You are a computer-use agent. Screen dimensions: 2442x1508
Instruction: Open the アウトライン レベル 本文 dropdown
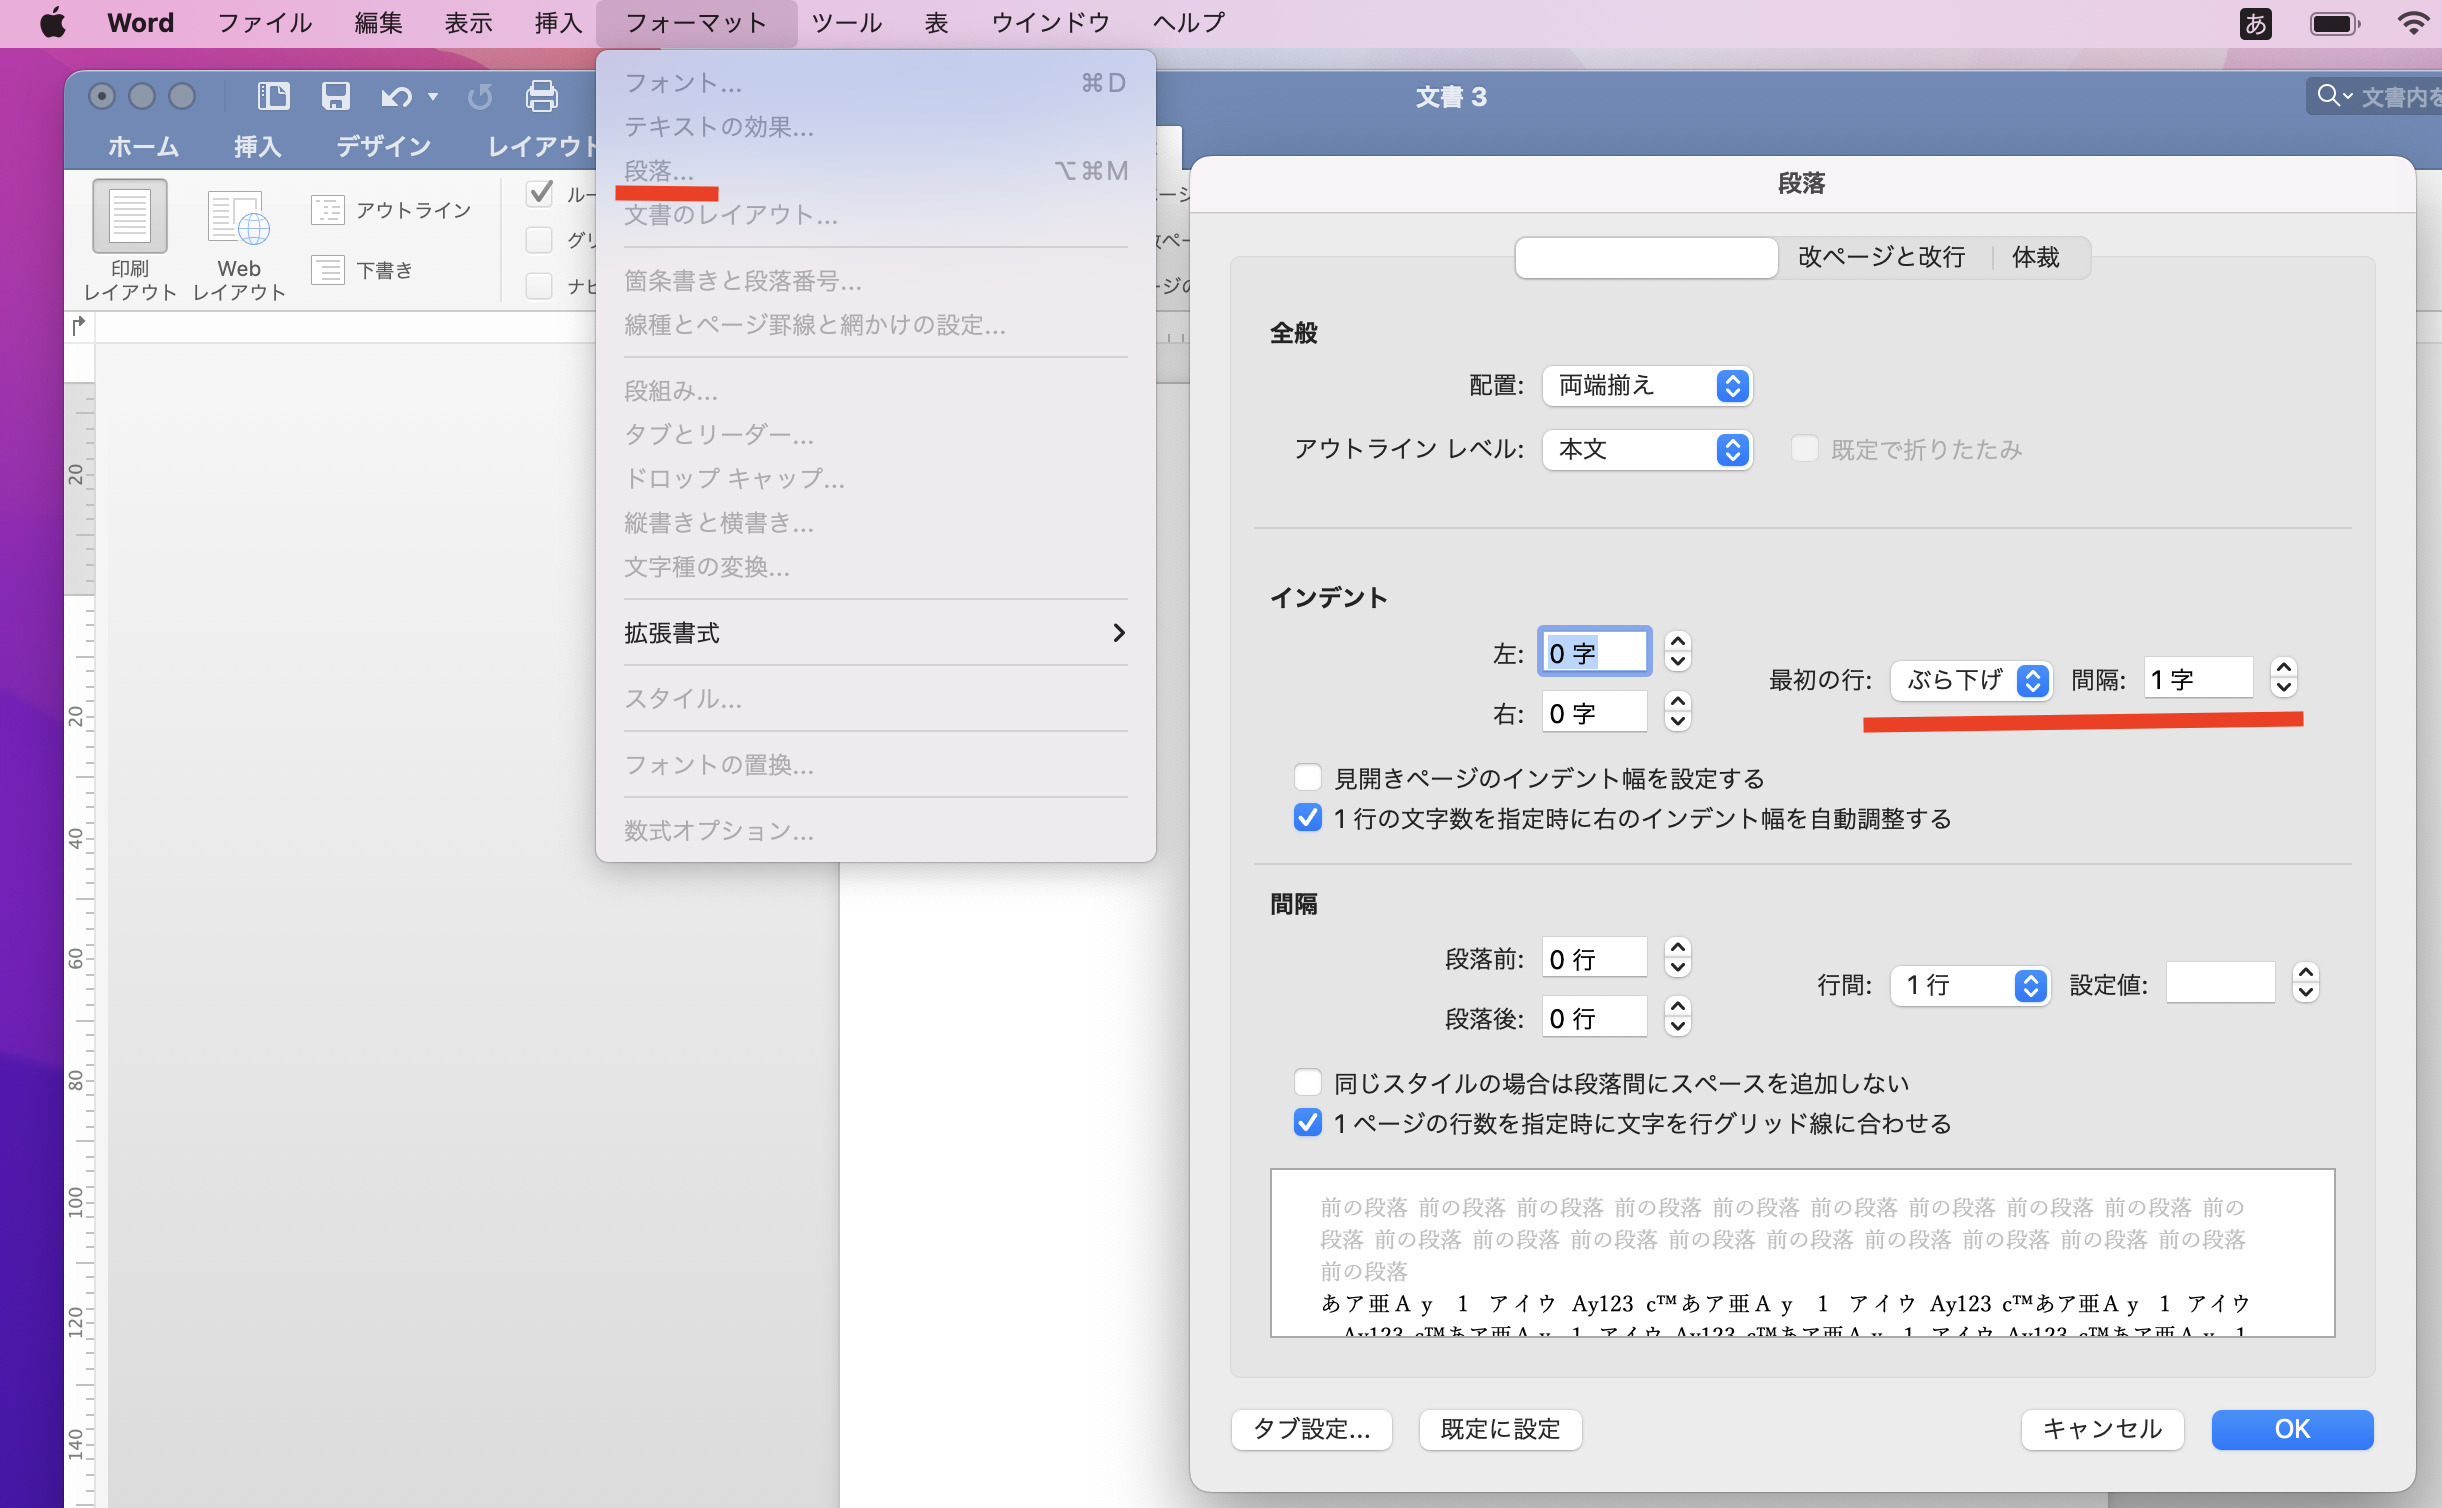click(x=1647, y=449)
